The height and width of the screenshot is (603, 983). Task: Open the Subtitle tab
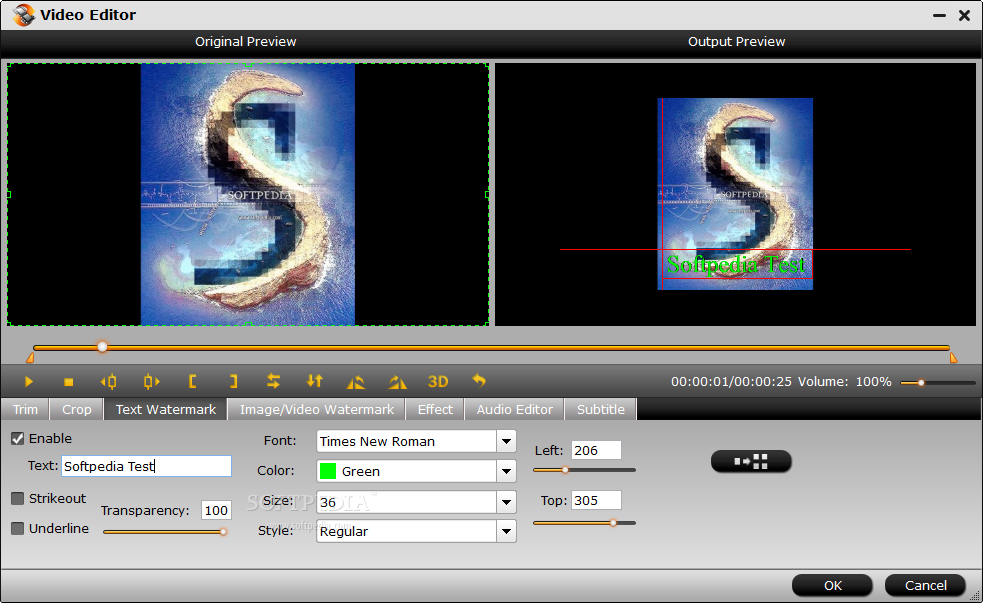(x=601, y=409)
